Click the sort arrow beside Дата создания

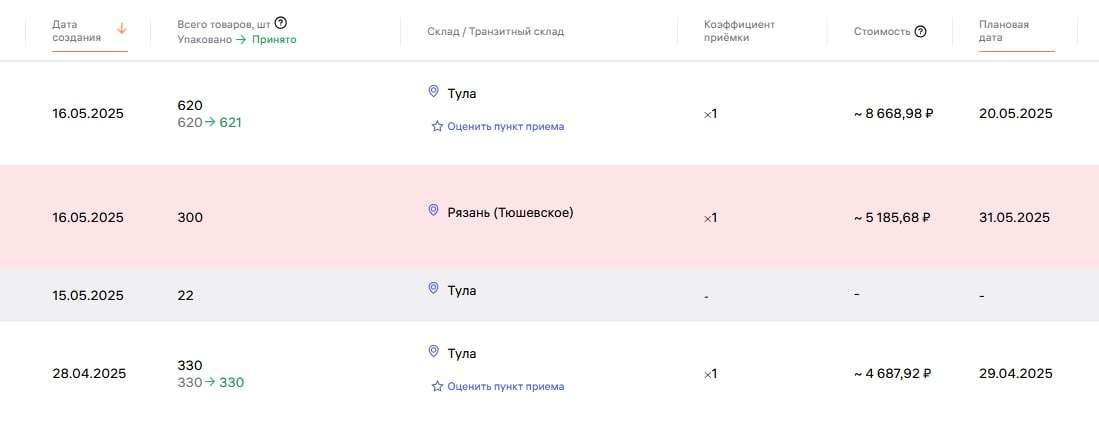pyautogui.click(x=122, y=29)
